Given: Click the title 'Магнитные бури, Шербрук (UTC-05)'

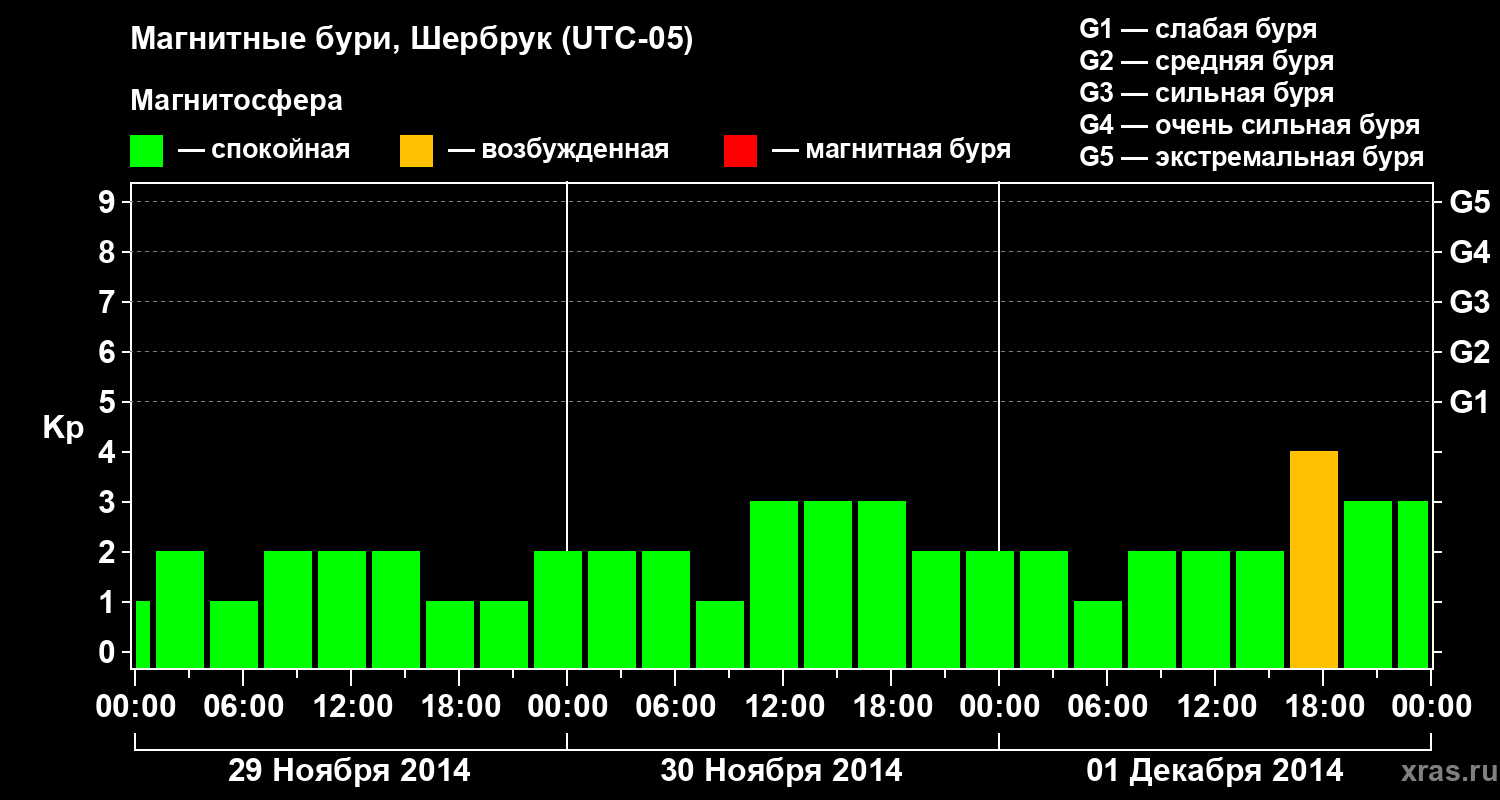Looking at the screenshot, I should click(x=411, y=41).
